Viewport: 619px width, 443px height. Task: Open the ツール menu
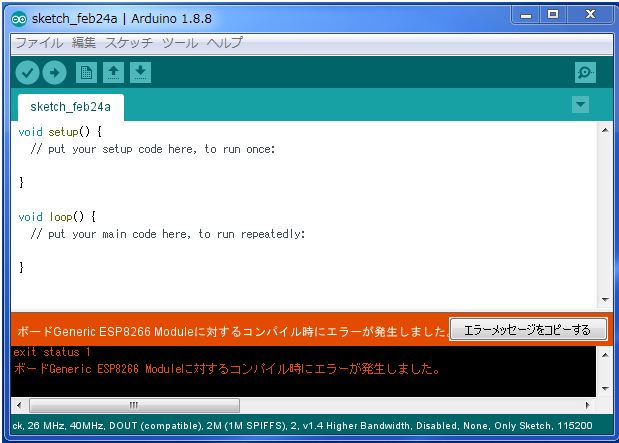point(180,43)
